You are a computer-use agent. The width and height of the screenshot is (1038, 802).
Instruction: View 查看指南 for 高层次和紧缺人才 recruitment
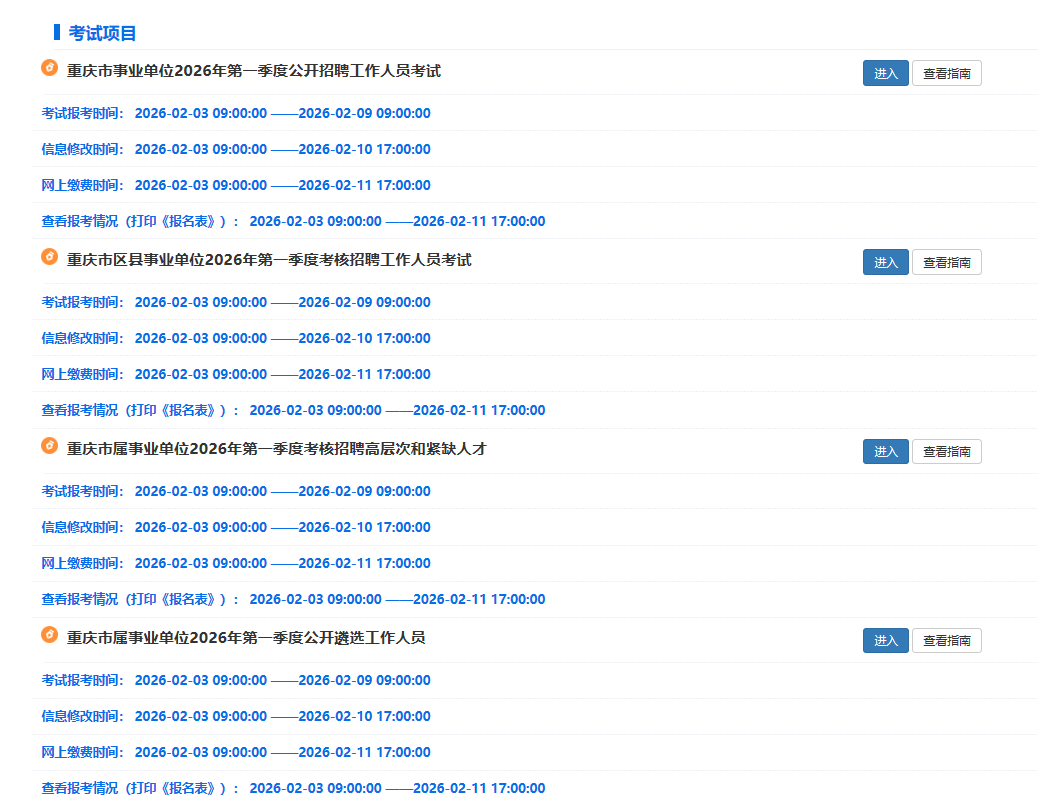946,452
